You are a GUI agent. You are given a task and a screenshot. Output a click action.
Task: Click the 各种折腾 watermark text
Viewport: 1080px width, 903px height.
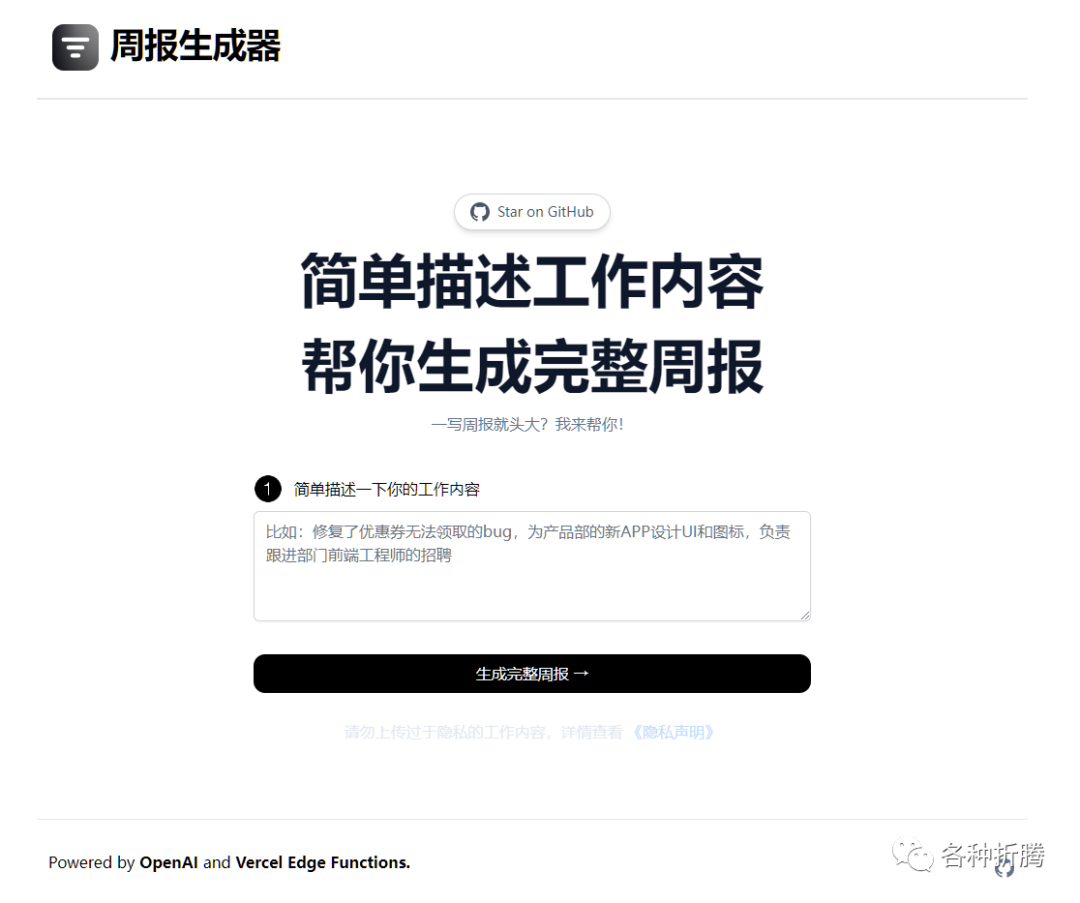[x=993, y=855]
